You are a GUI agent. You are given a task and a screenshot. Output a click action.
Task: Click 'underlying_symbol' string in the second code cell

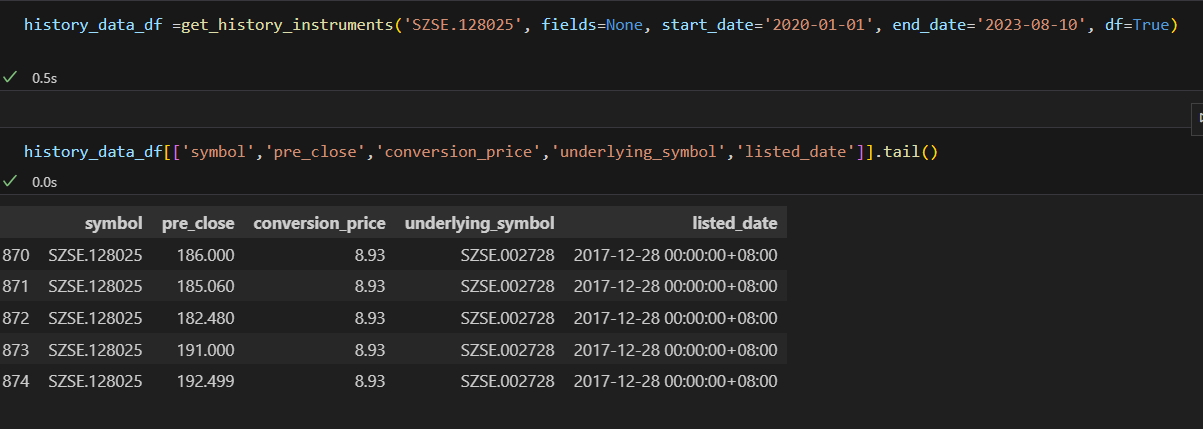tap(641, 152)
